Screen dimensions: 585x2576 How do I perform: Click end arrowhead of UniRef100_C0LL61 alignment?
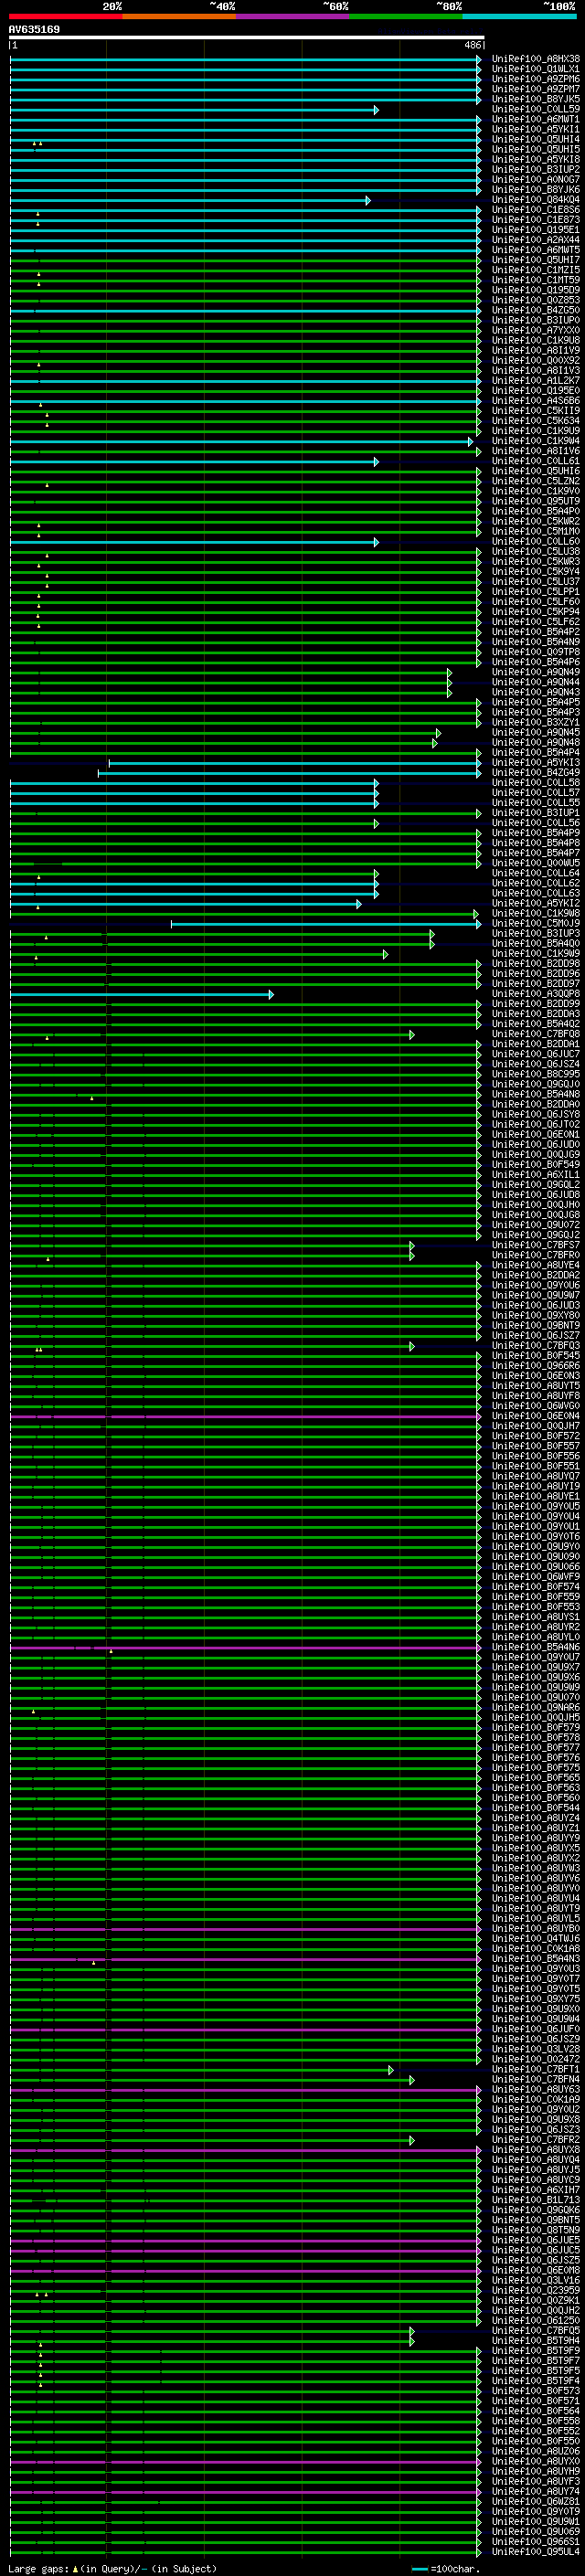click(x=376, y=462)
